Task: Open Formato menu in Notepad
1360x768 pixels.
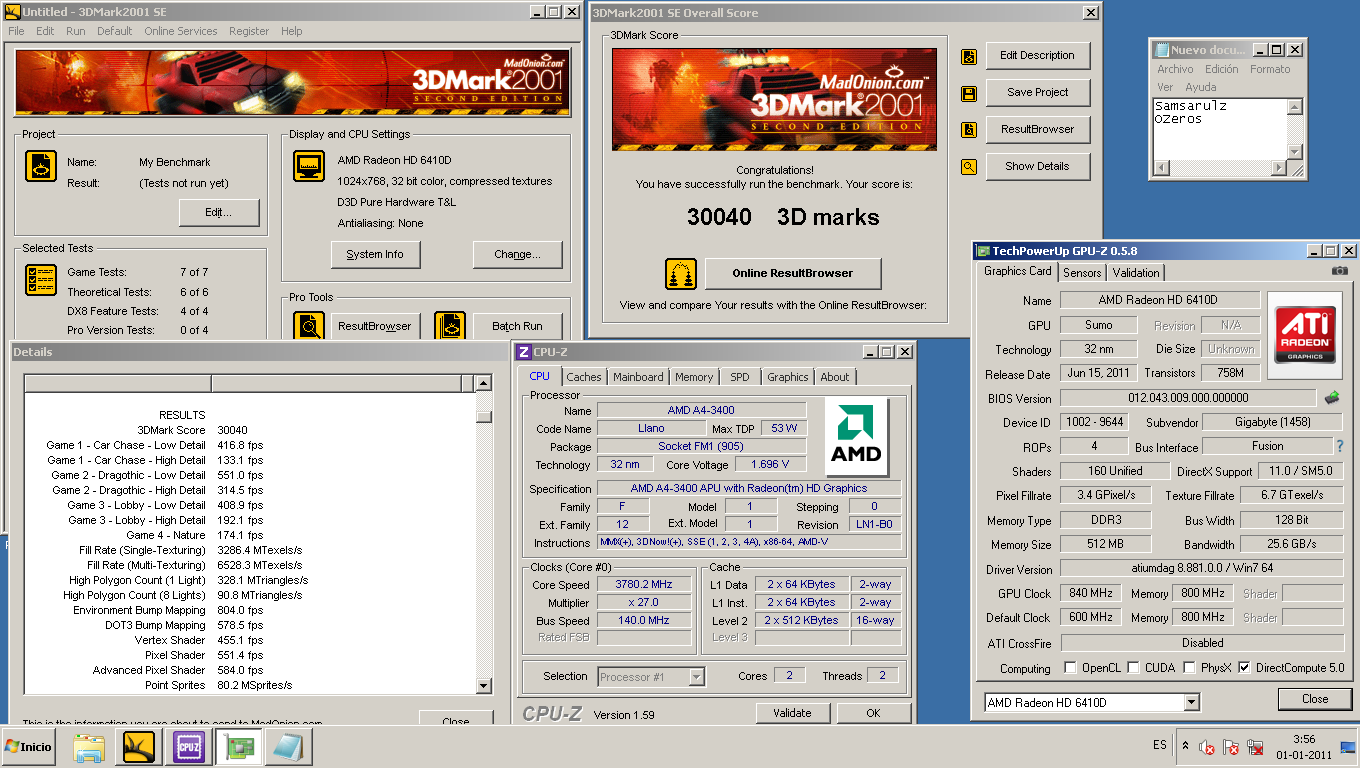Action: pyautogui.click(x=1270, y=69)
